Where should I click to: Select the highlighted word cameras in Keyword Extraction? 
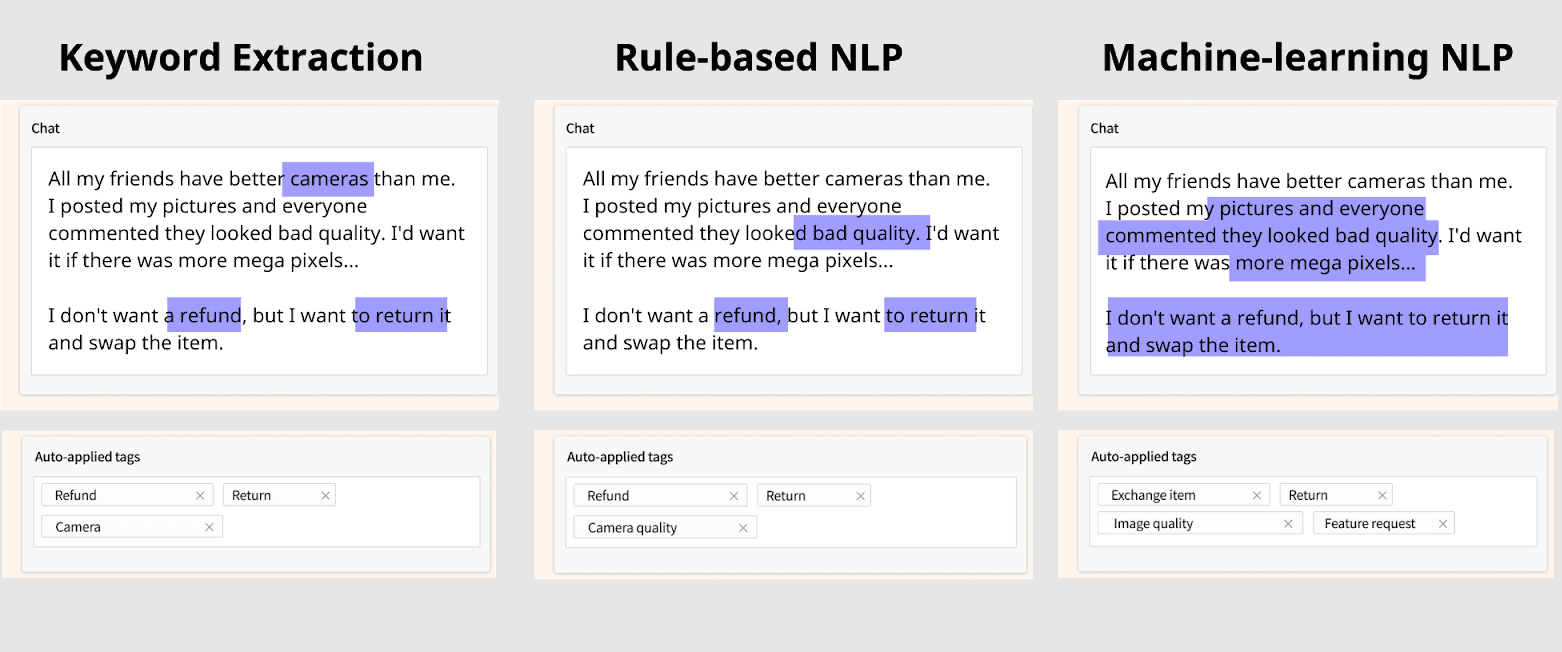click(x=328, y=179)
